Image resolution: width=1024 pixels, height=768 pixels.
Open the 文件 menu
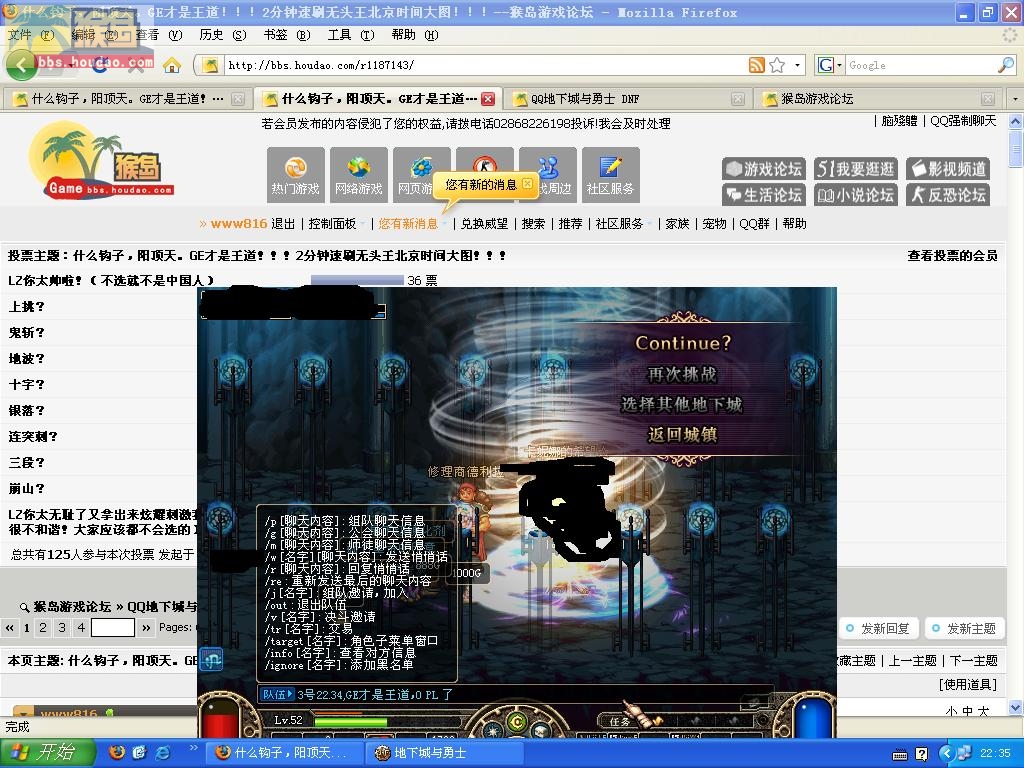tap(30, 35)
